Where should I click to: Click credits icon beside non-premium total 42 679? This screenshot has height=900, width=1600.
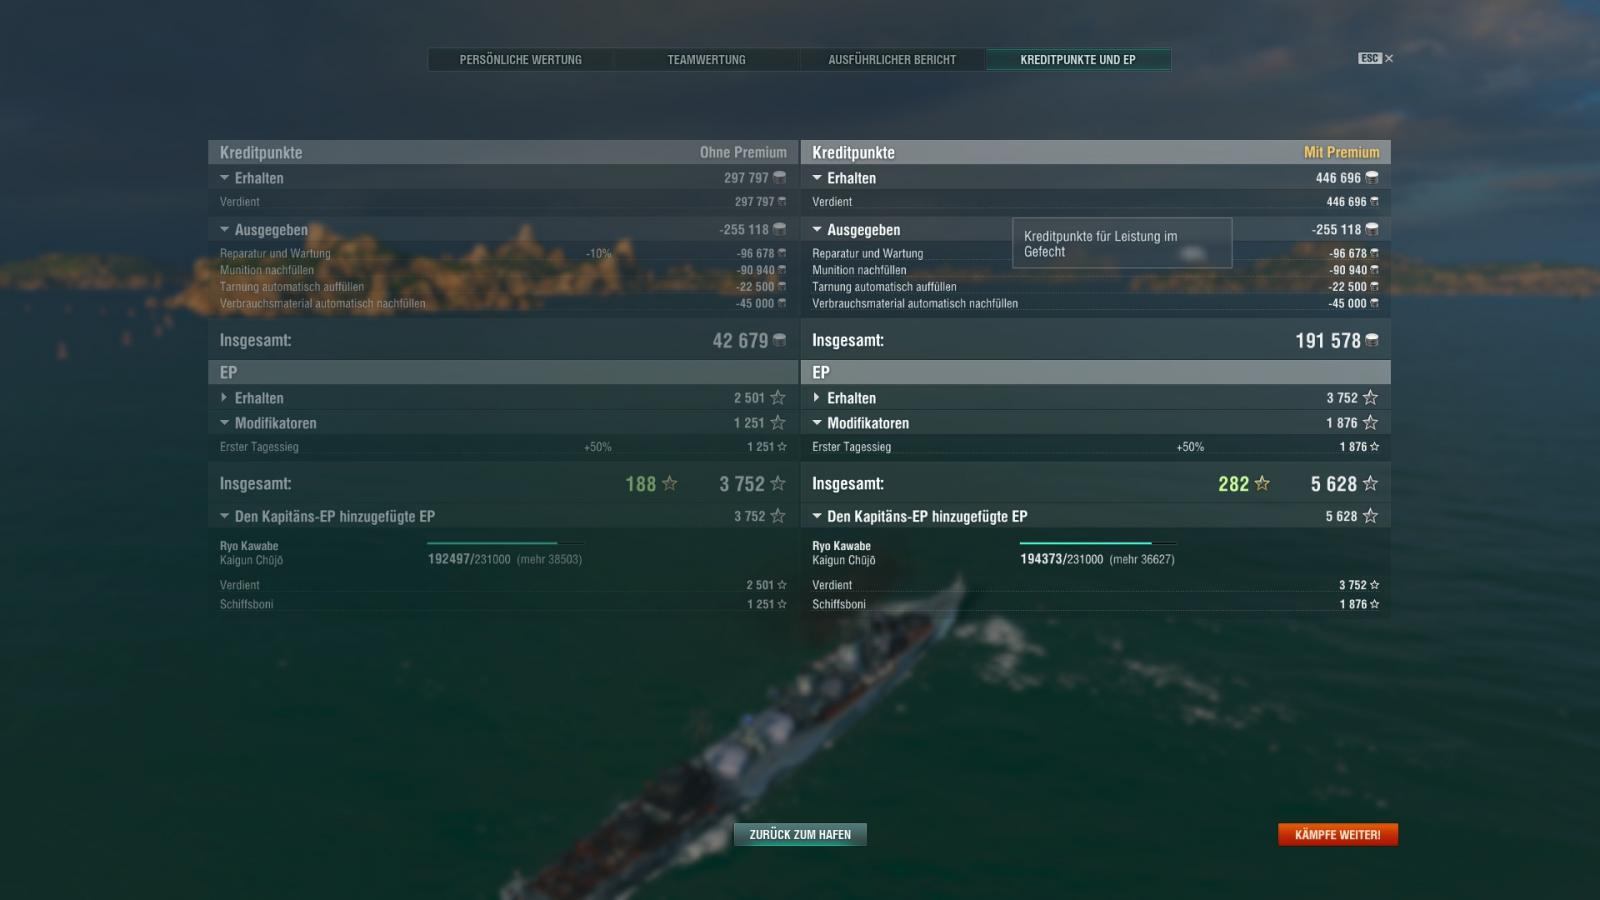pyautogui.click(x=779, y=341)
